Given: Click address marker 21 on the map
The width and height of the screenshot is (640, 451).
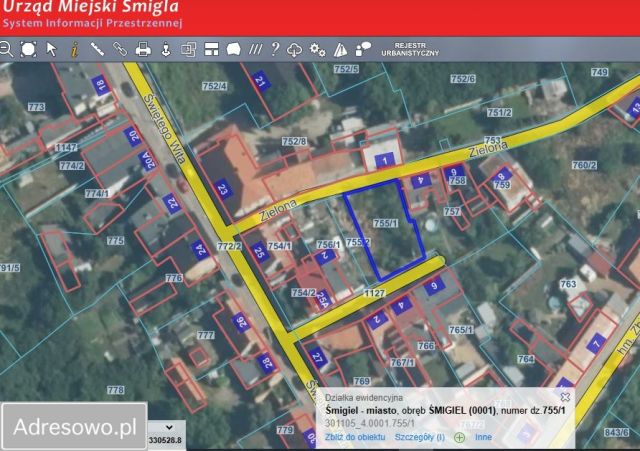Looking at the screenshot, I should coord(260,80).
